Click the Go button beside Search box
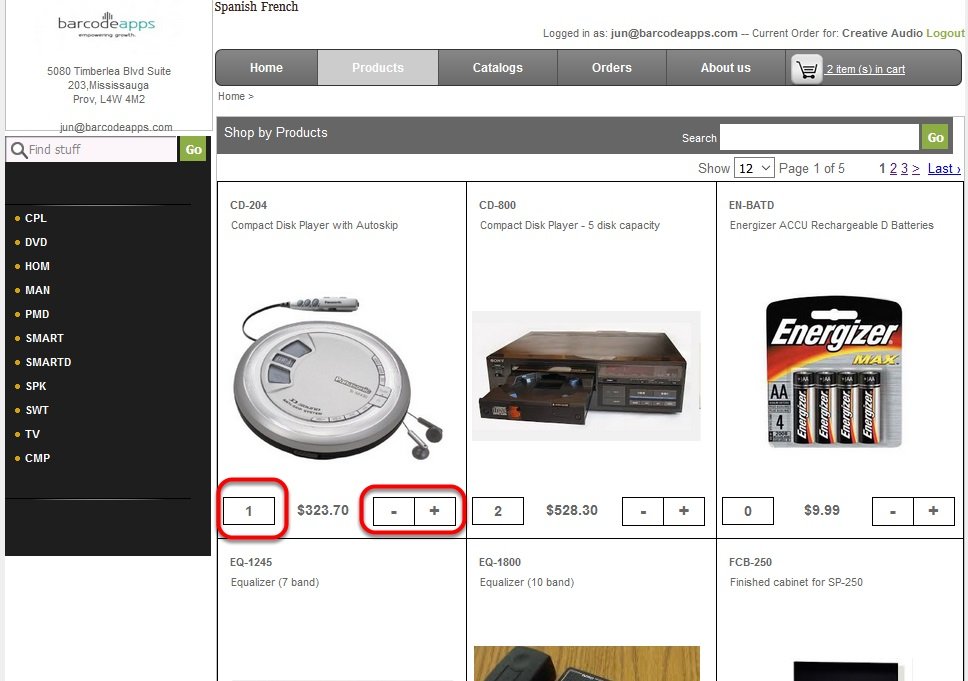Screen dimensions: 968x681 point(935,137)
